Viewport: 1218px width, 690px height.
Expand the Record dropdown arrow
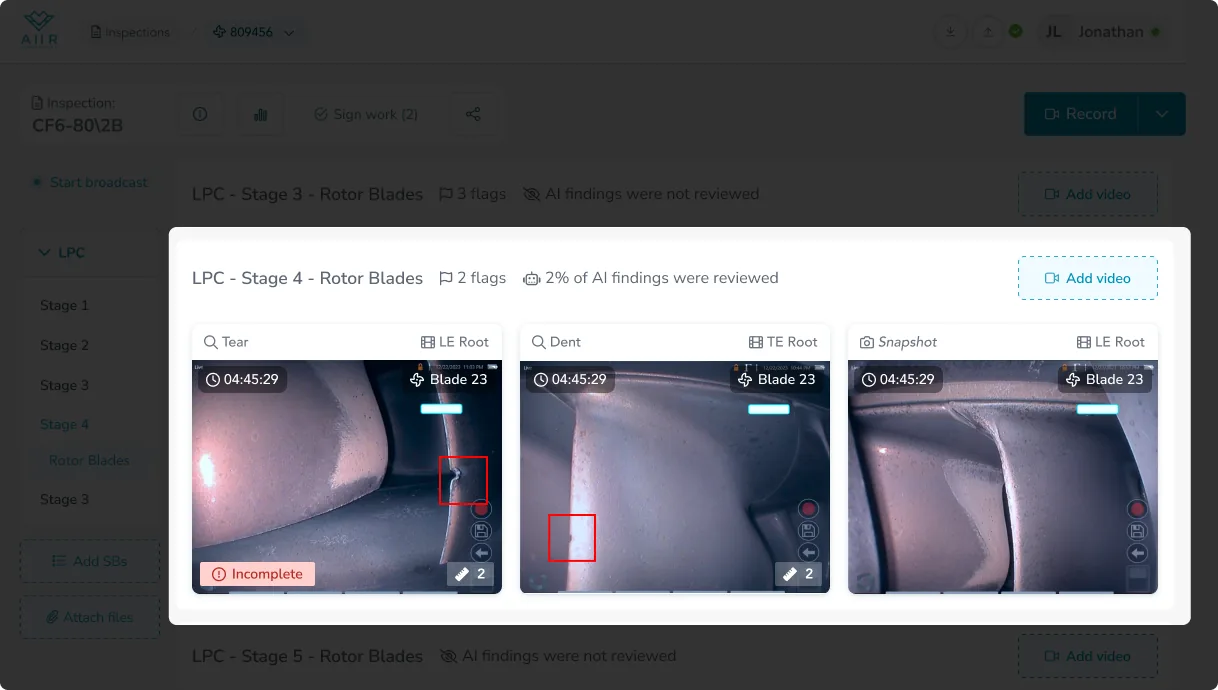tap(1162, 114)
